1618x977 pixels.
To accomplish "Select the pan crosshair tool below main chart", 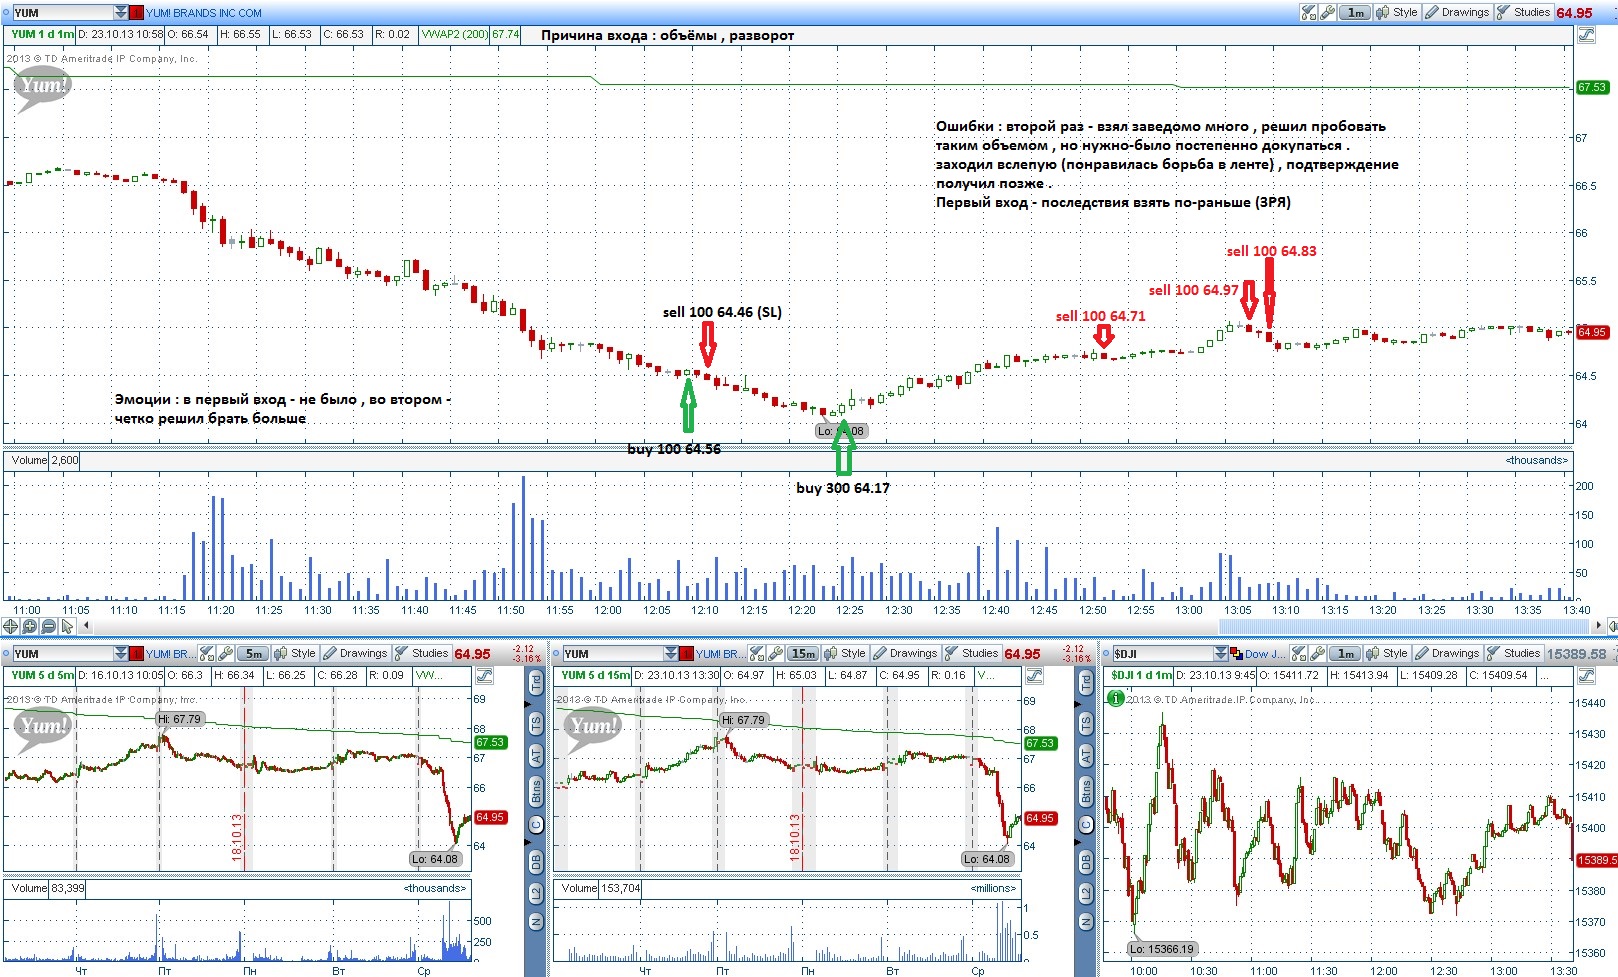I will [11, 626].
